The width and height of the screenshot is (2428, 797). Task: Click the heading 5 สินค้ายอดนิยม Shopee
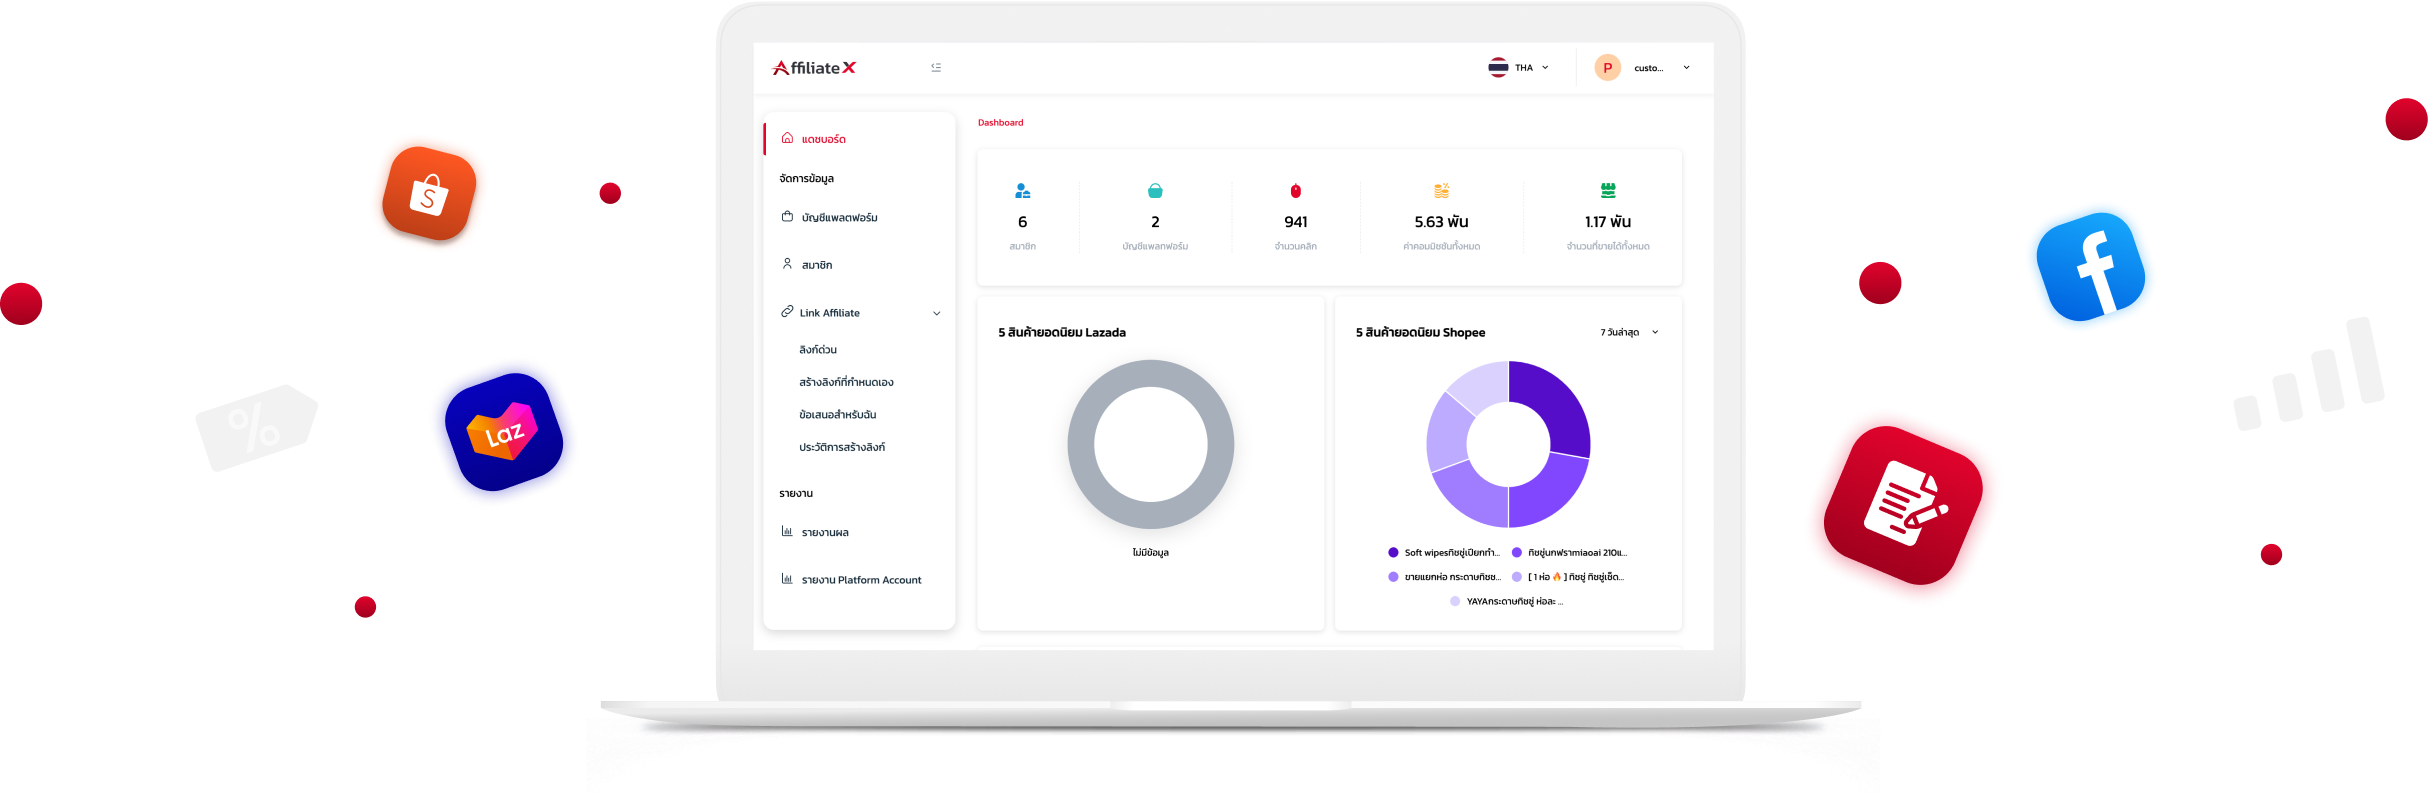coord(1420,332)
